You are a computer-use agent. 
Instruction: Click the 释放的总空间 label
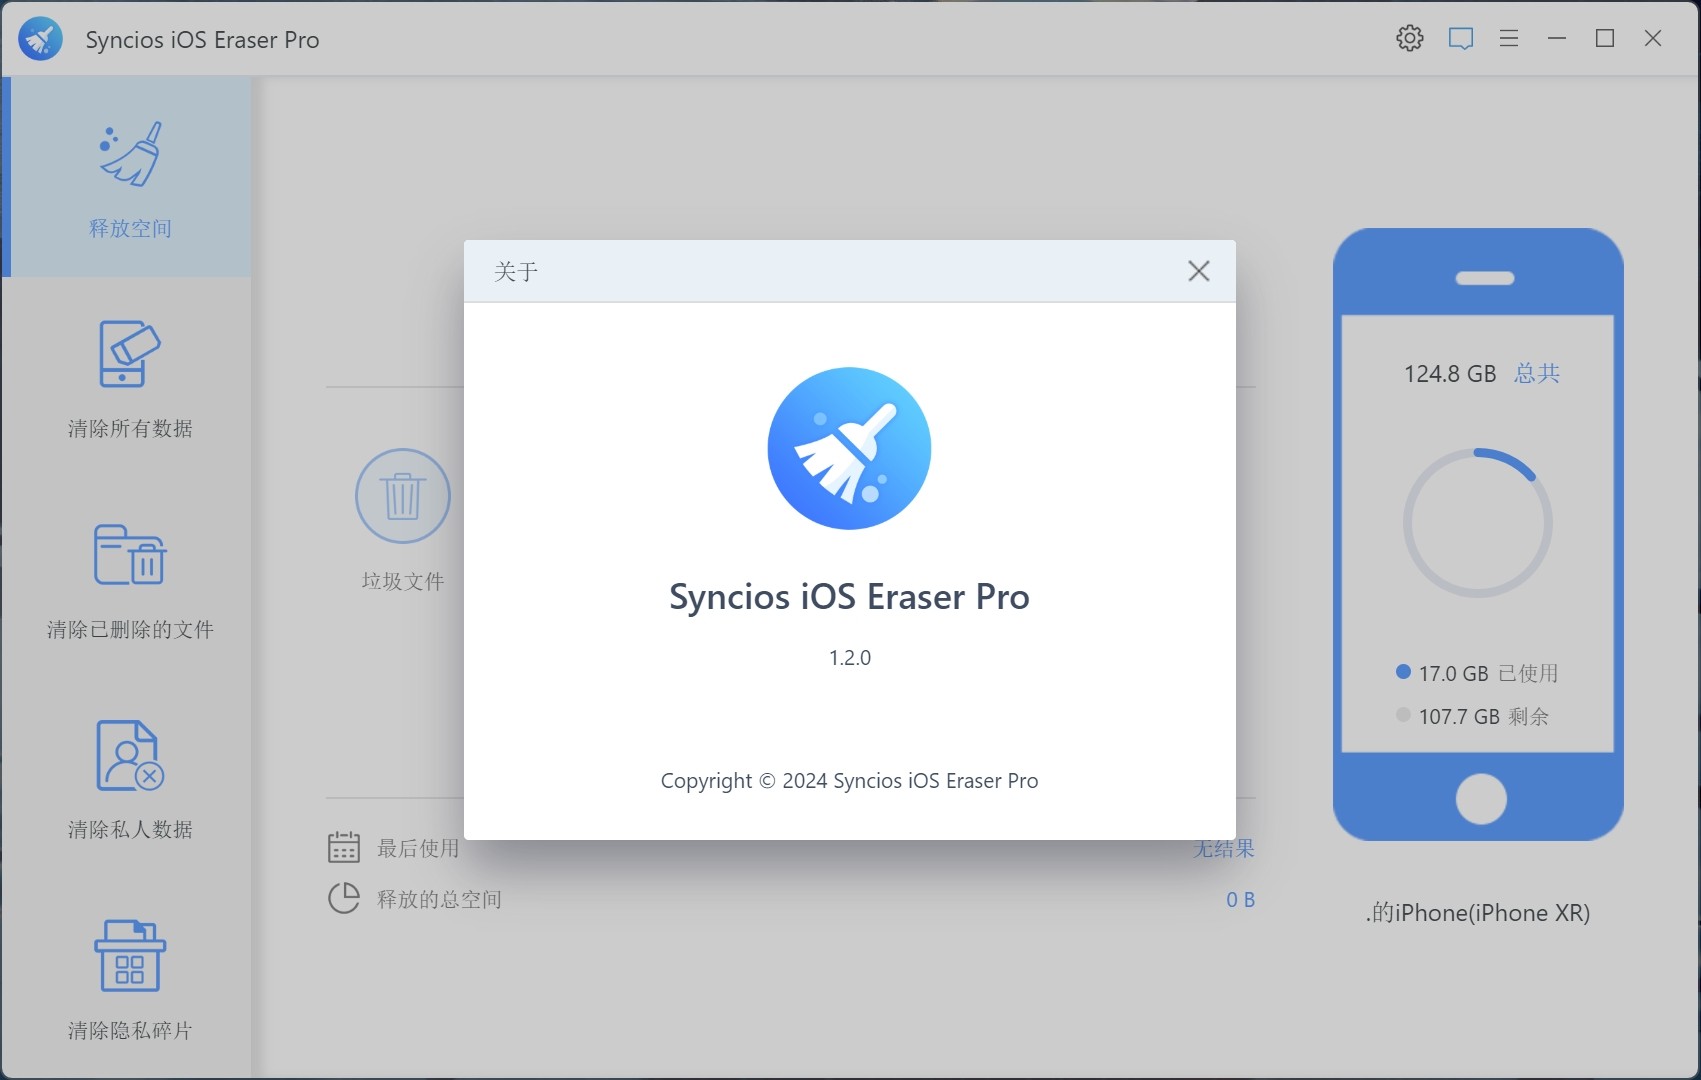[x=439, y=899]
